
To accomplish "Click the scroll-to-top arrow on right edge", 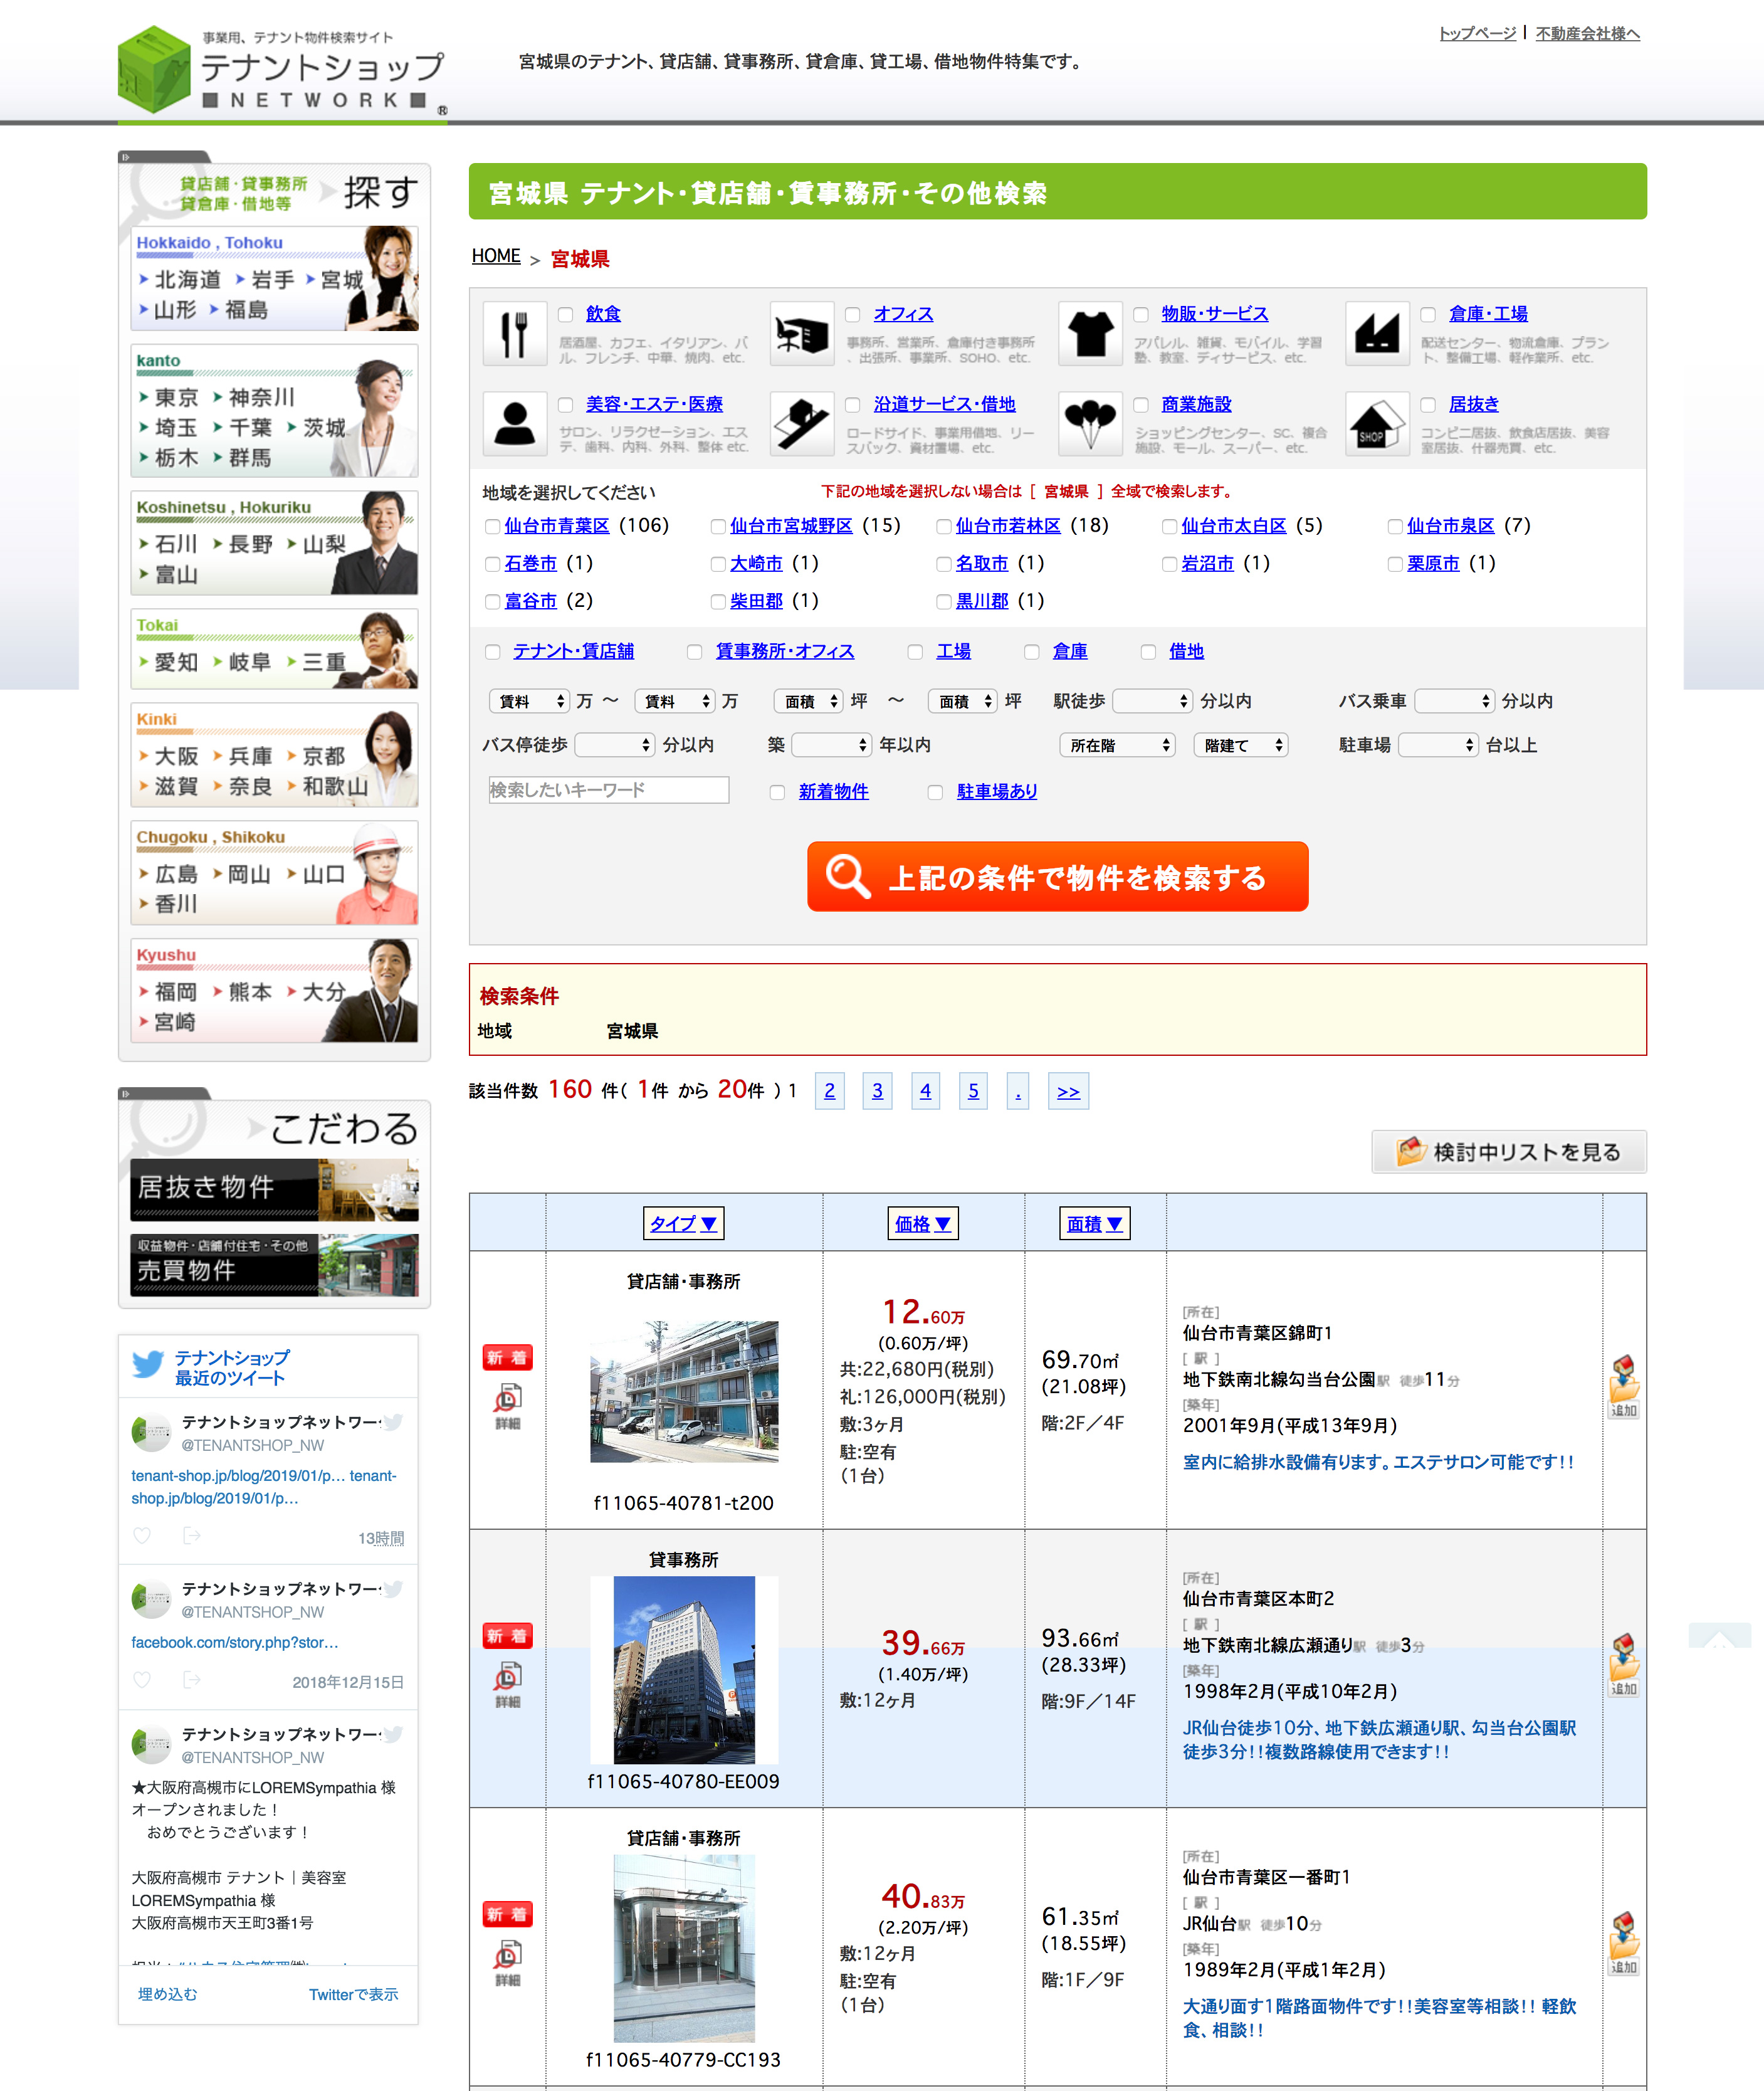I will click(x=1719, y=1635).
